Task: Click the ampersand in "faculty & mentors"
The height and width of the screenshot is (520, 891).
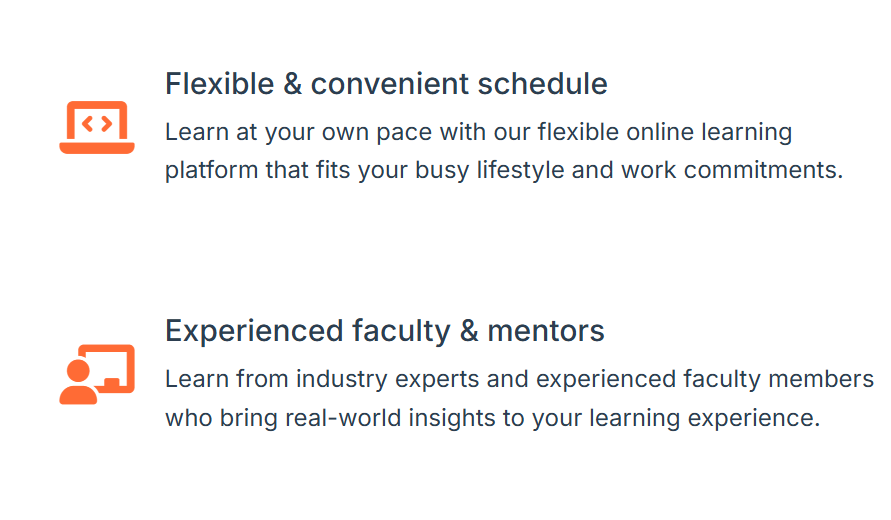Action: pos(469,331)
